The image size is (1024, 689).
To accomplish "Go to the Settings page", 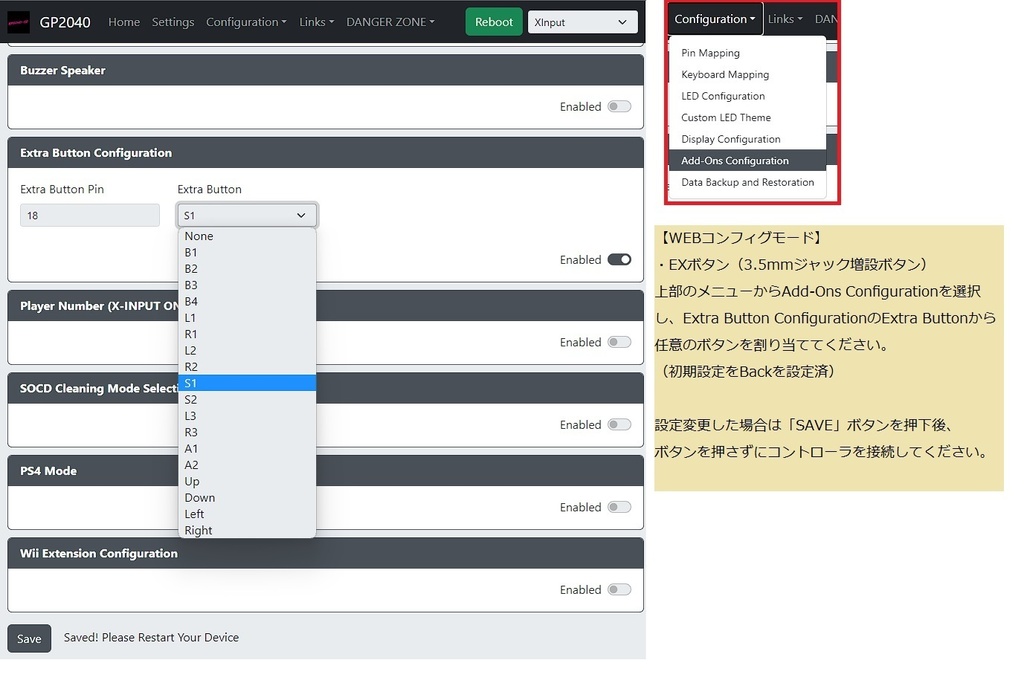I will click(x=173, y=22).
